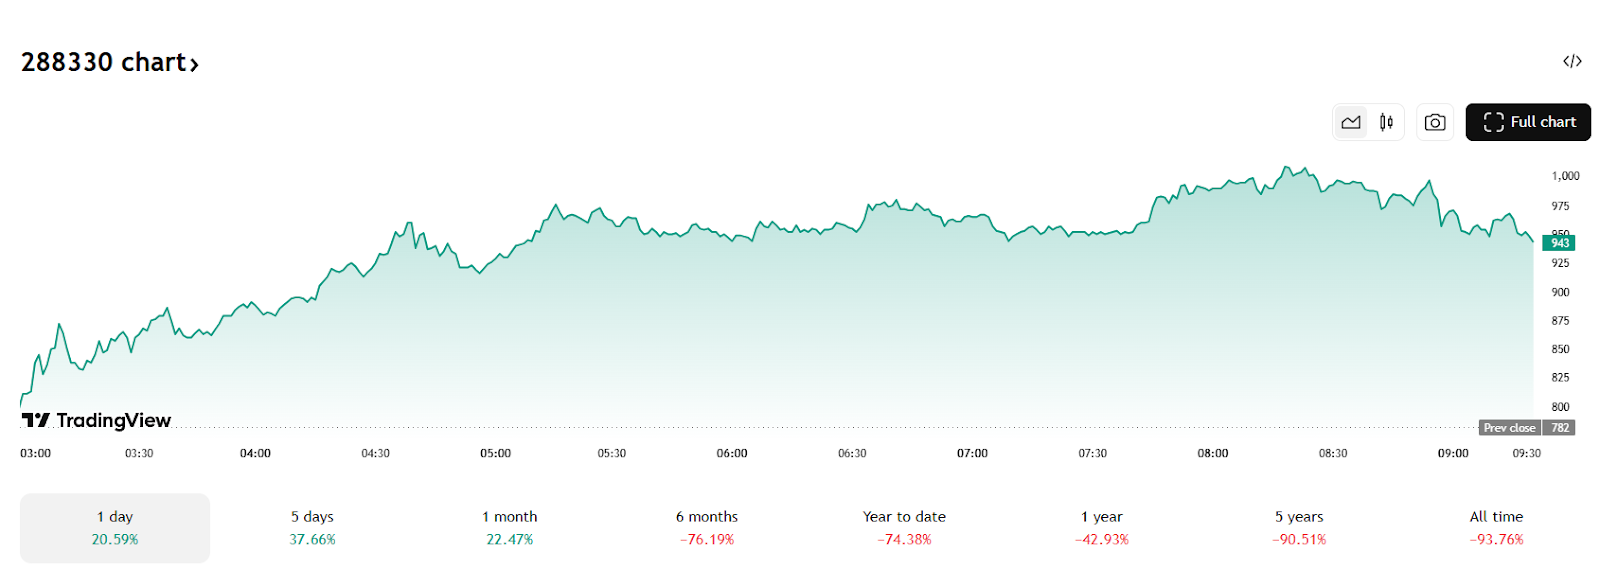Click the 08:00 time axis label
The height and width of the screenshot is (570, 1600).
pos(1213,453)
